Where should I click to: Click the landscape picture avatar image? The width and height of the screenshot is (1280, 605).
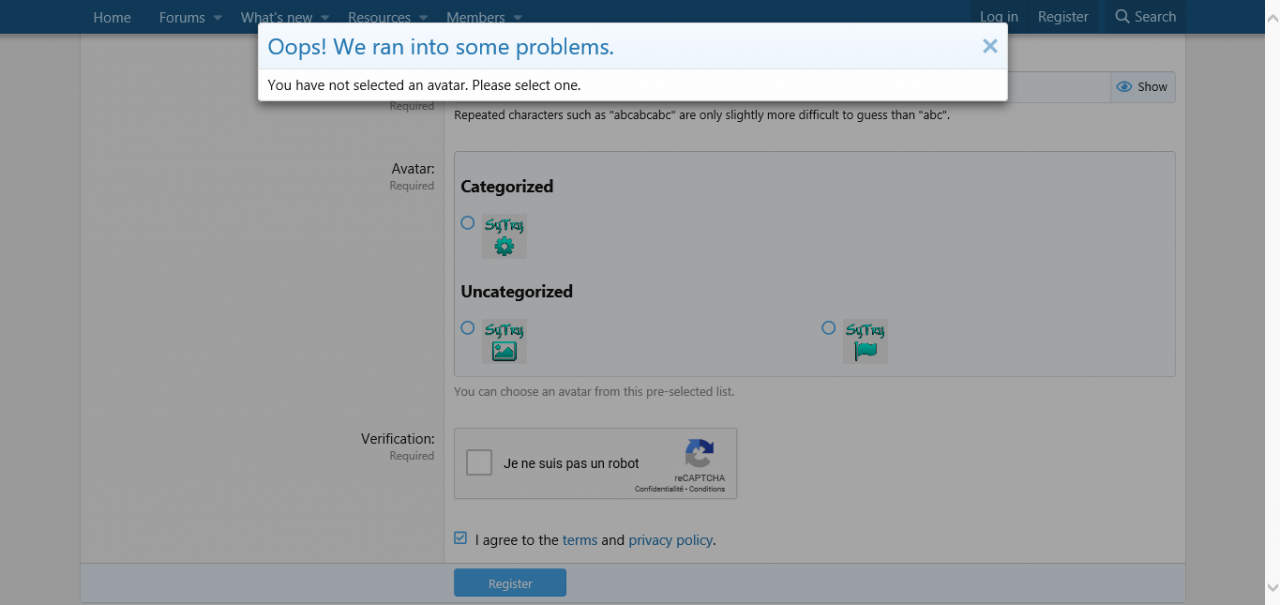coord(504,342)
